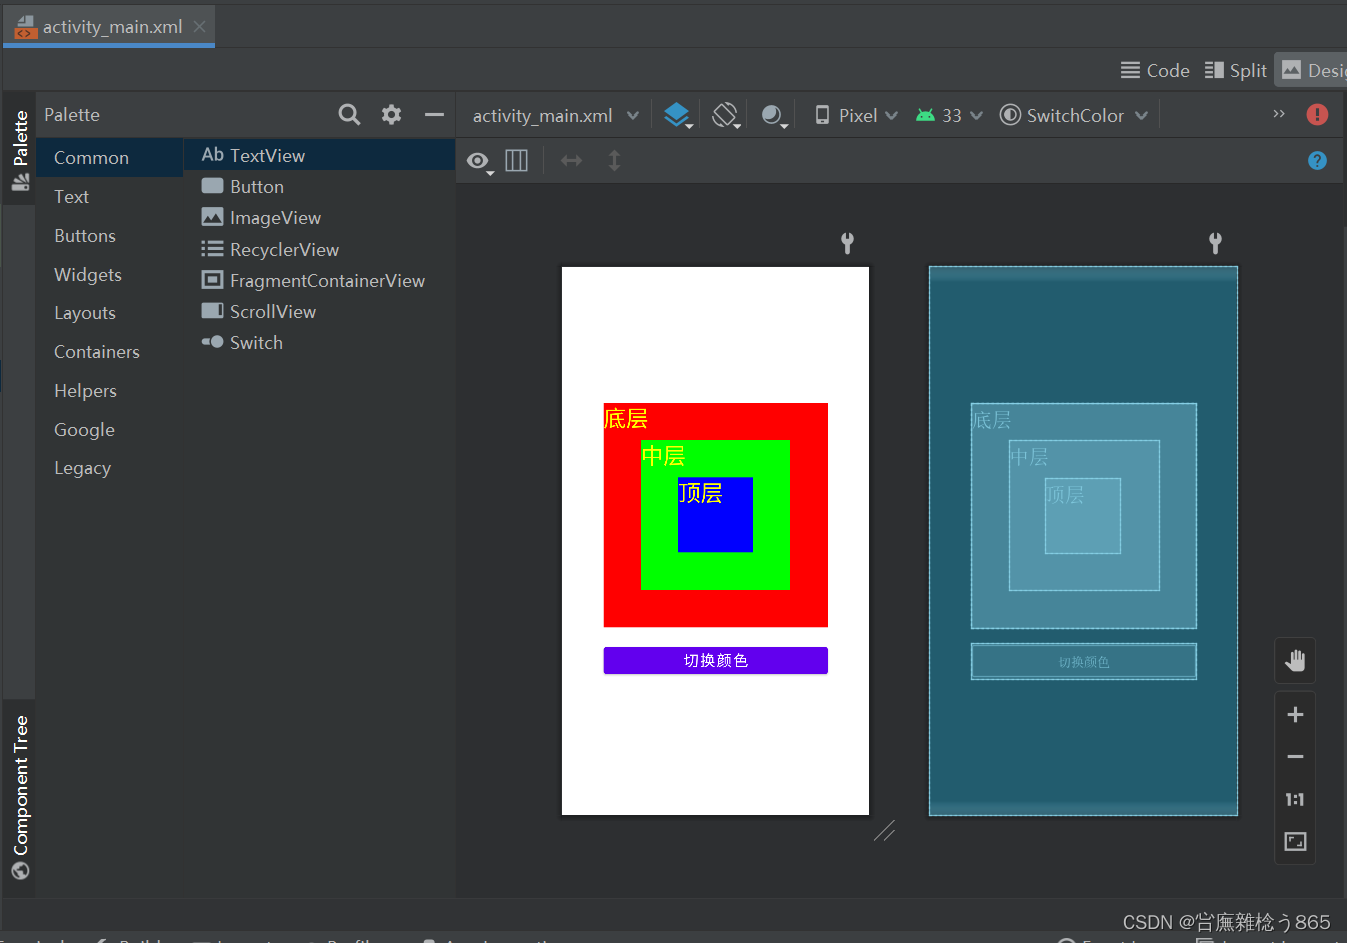Click the design surface layers icon
Viewport: 1347px width, 943px height.
click(678, 114)
